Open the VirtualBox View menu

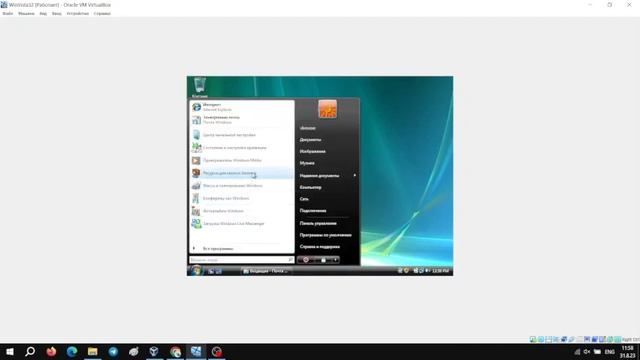pyautogui.click(x=43, y=13)
